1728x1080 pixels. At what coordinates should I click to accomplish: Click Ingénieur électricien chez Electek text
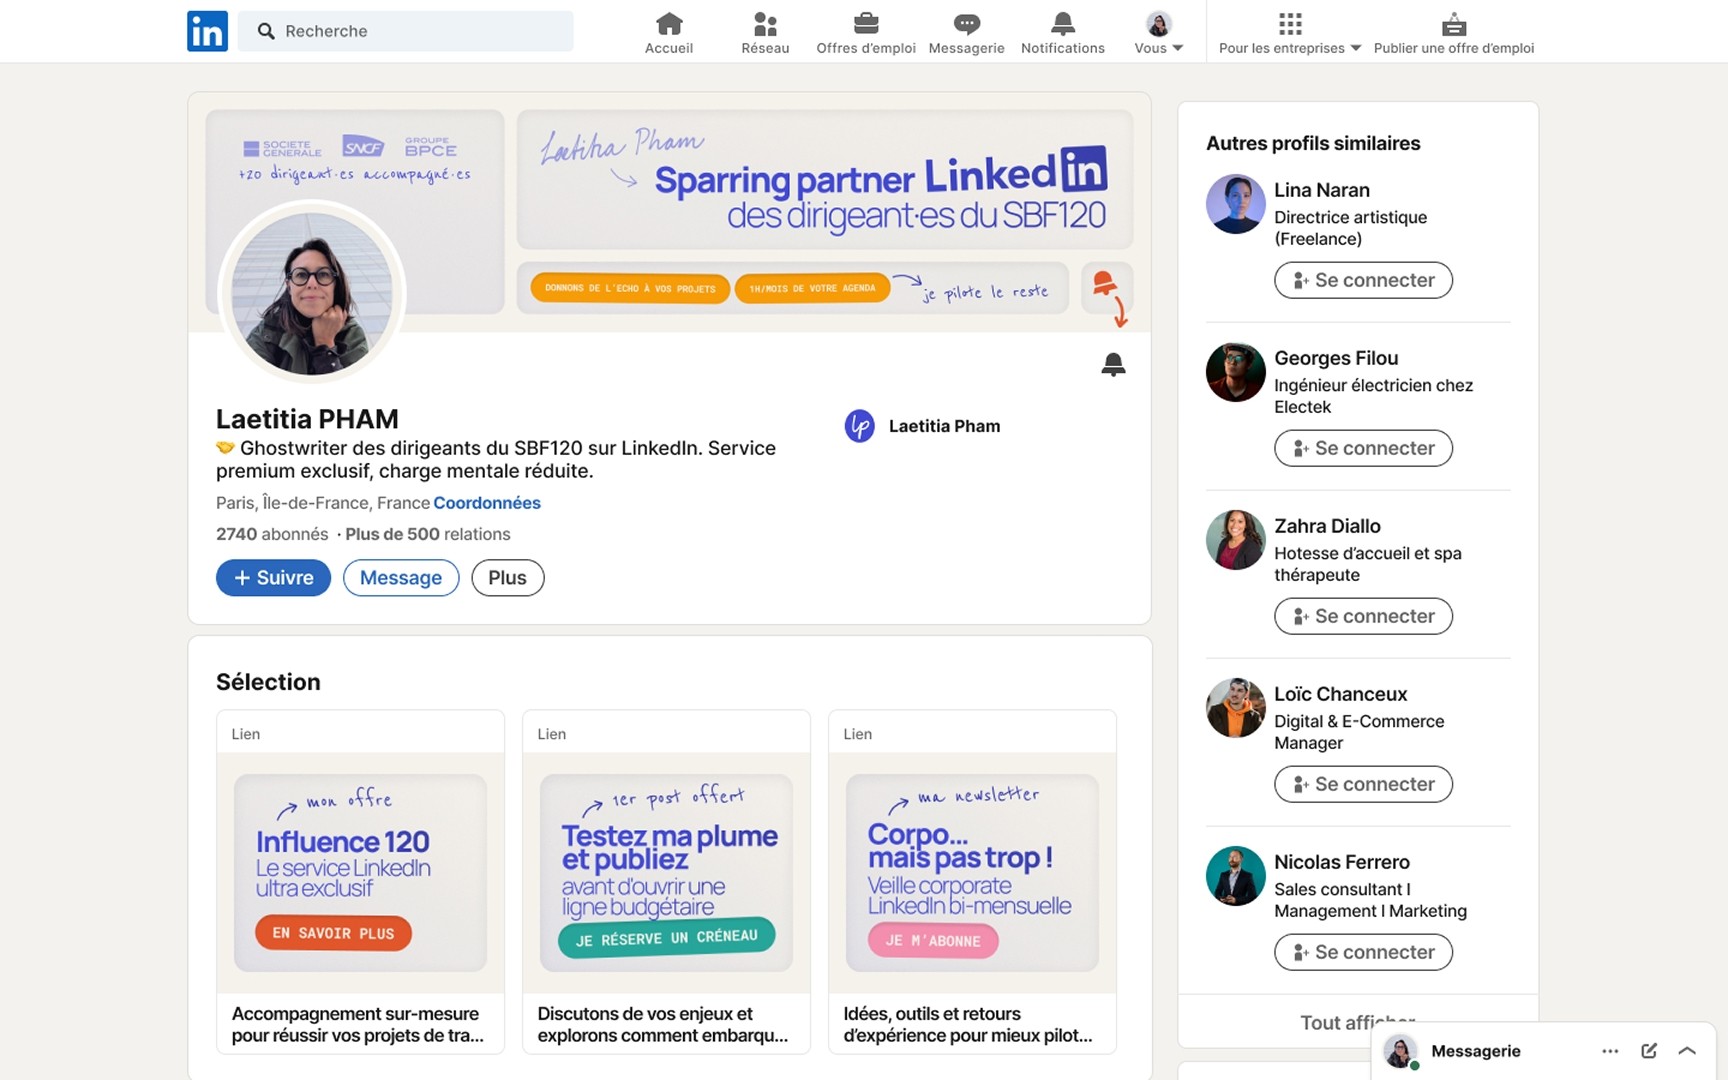1373,396
